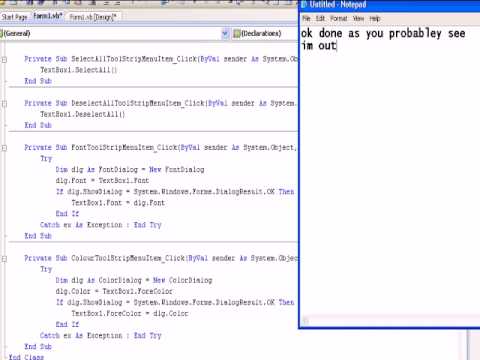Switch to the Start Page tab

(x=14, y=17)
